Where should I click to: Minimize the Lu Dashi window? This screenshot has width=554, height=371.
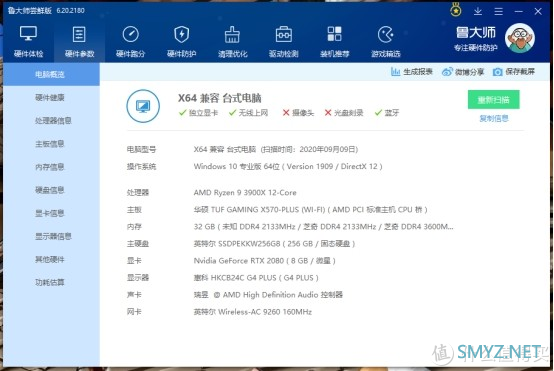(x=518, y=12)
